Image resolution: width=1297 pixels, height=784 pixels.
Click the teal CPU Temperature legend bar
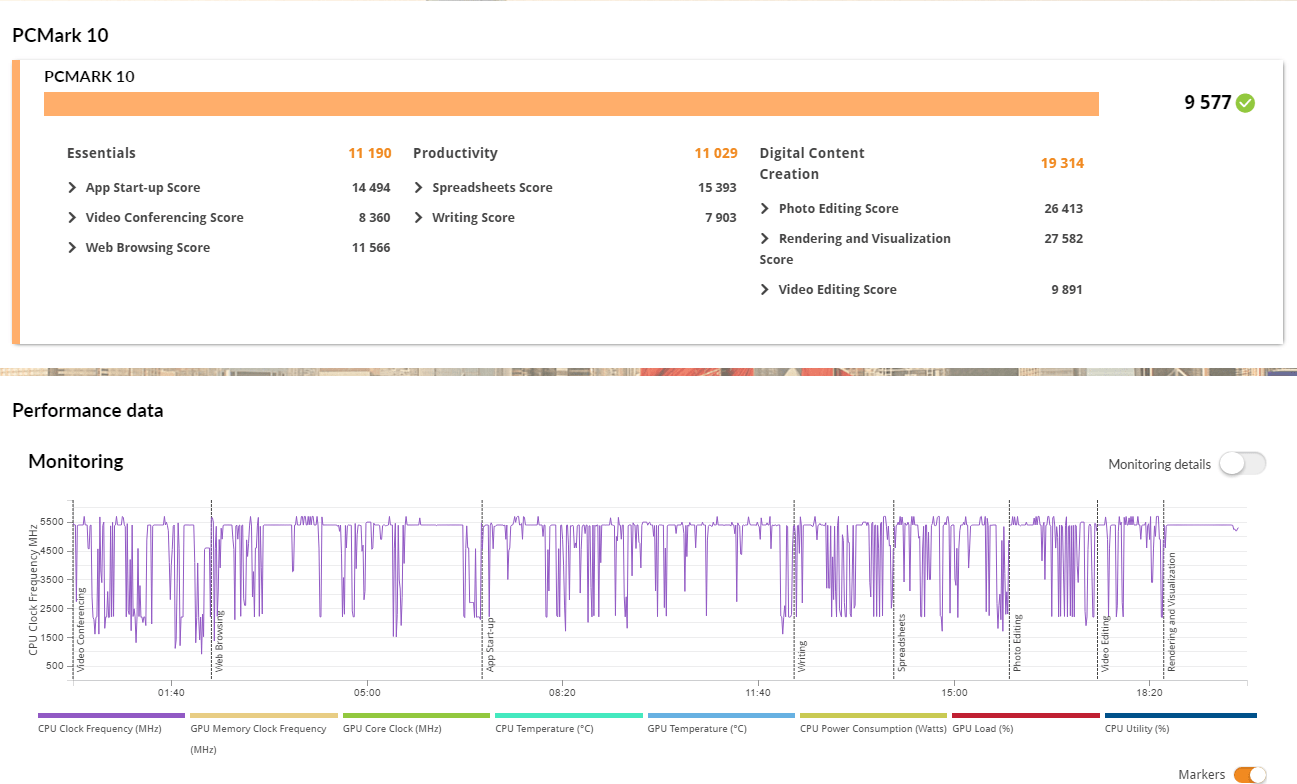(x=569, y=716)
